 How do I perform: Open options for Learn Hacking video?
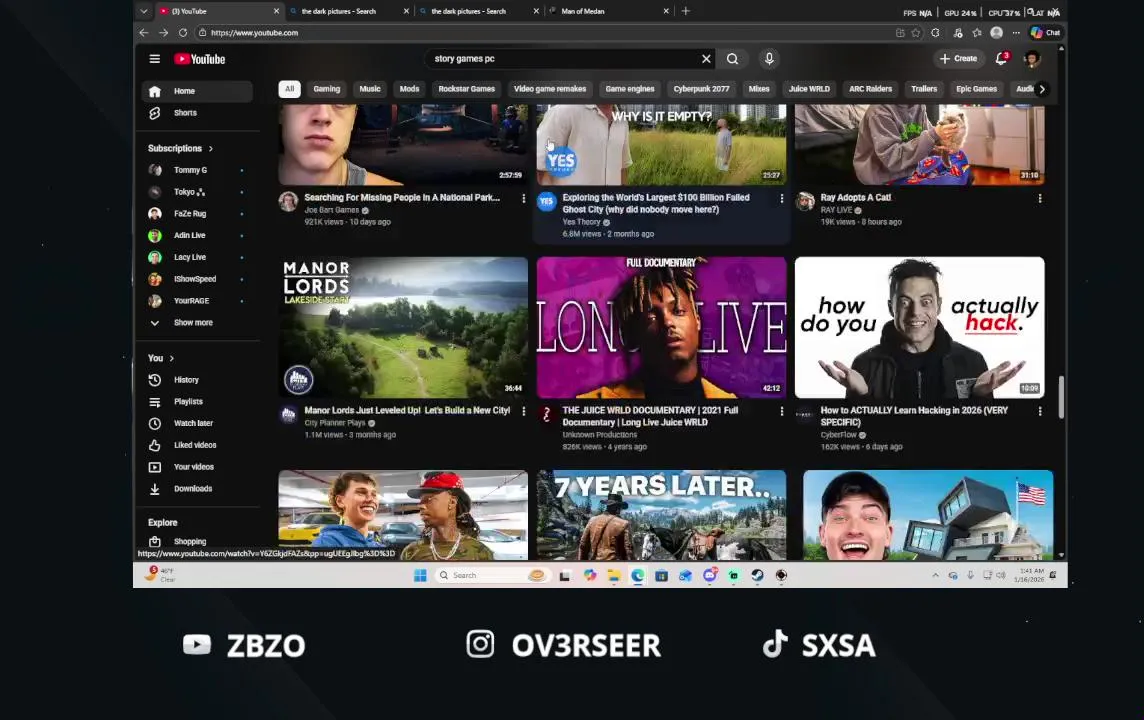pos(1040,411)
